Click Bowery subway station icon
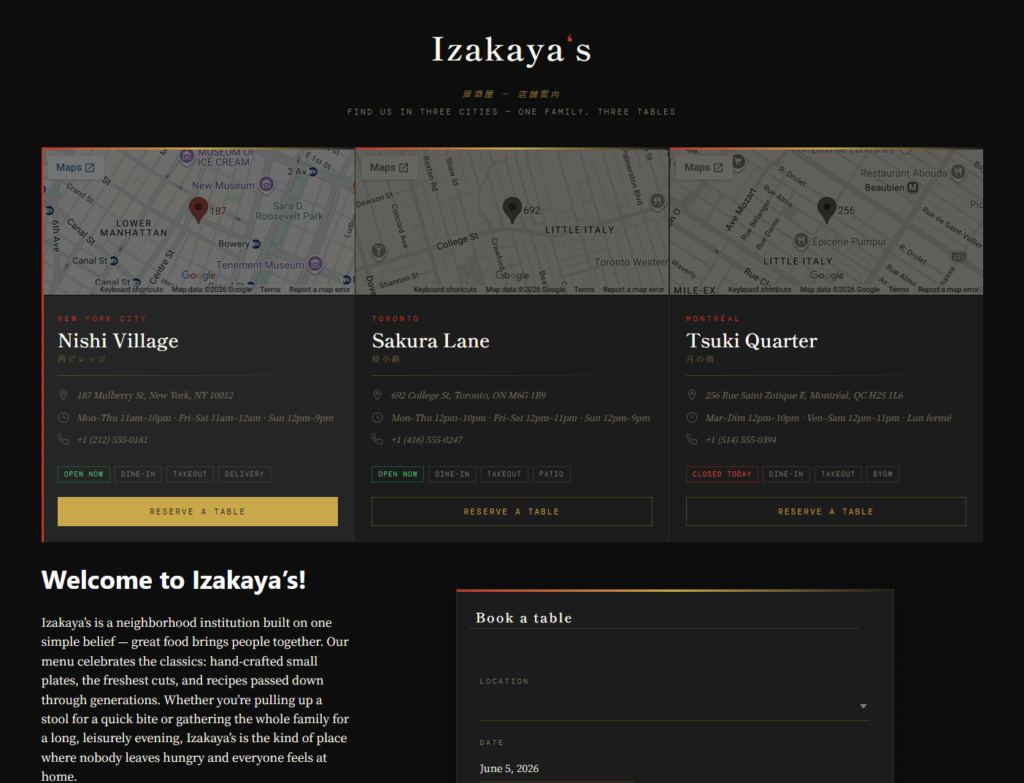 (x=256, y=244)
